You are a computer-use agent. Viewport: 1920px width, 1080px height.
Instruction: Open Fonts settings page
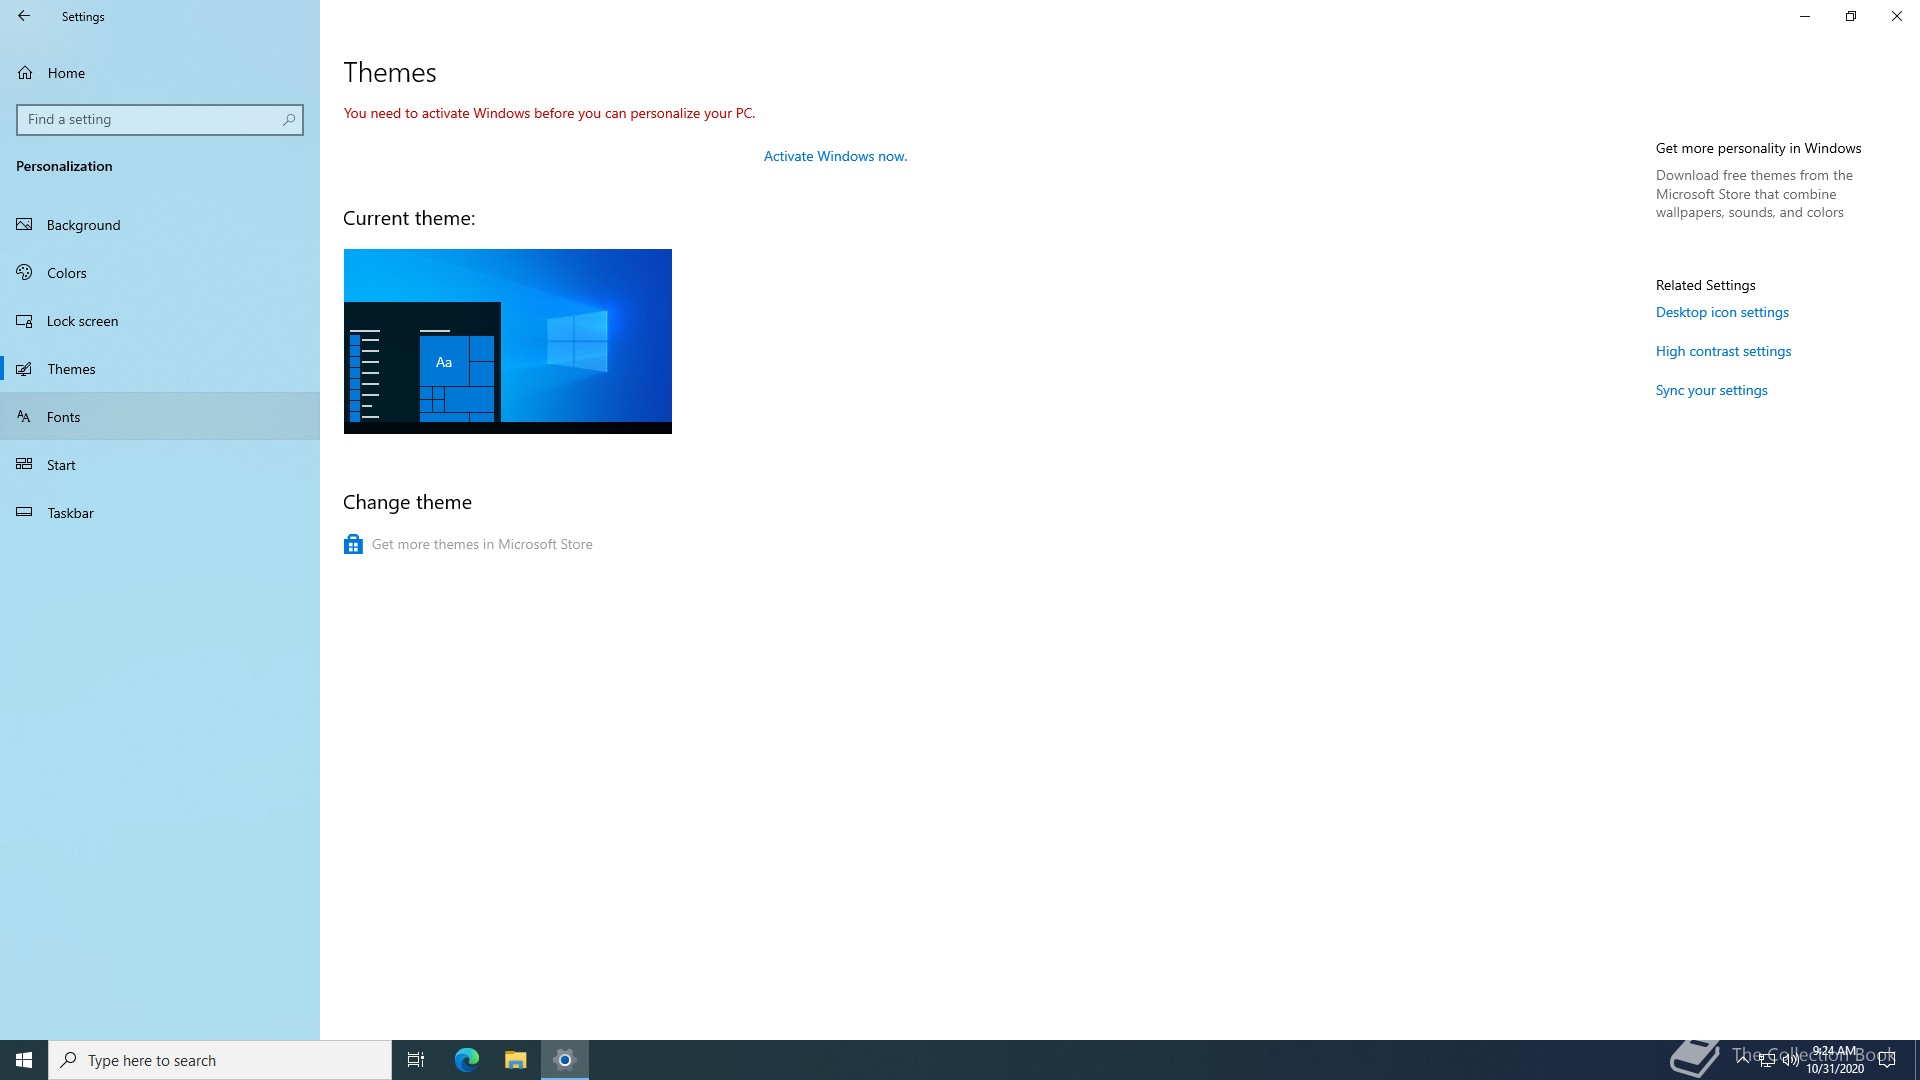[x=160, y=417]
